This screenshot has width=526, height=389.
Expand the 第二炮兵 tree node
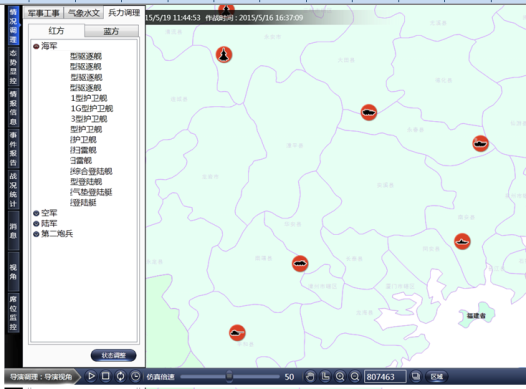pyautogui.click(x=36, y=234)
